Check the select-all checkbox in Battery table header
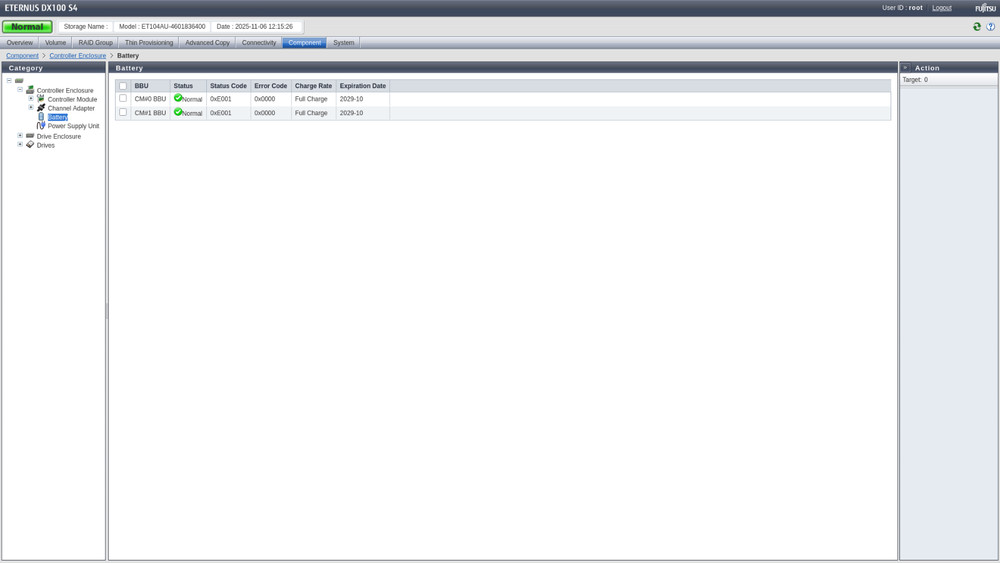Screen dimensions: 1000x563 (123, 86)
